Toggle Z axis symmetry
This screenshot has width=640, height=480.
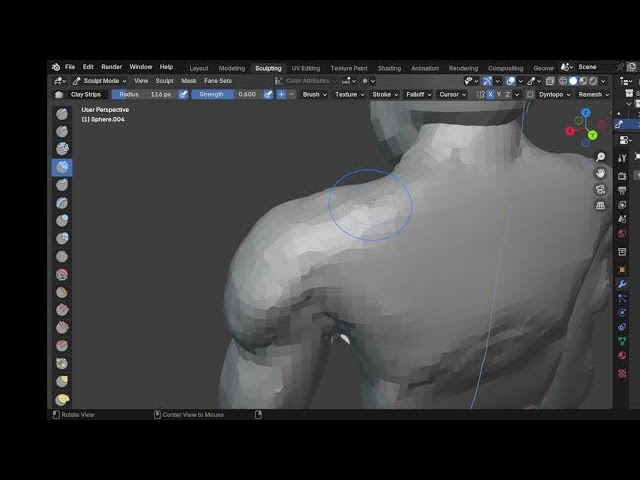pos(507,95)
